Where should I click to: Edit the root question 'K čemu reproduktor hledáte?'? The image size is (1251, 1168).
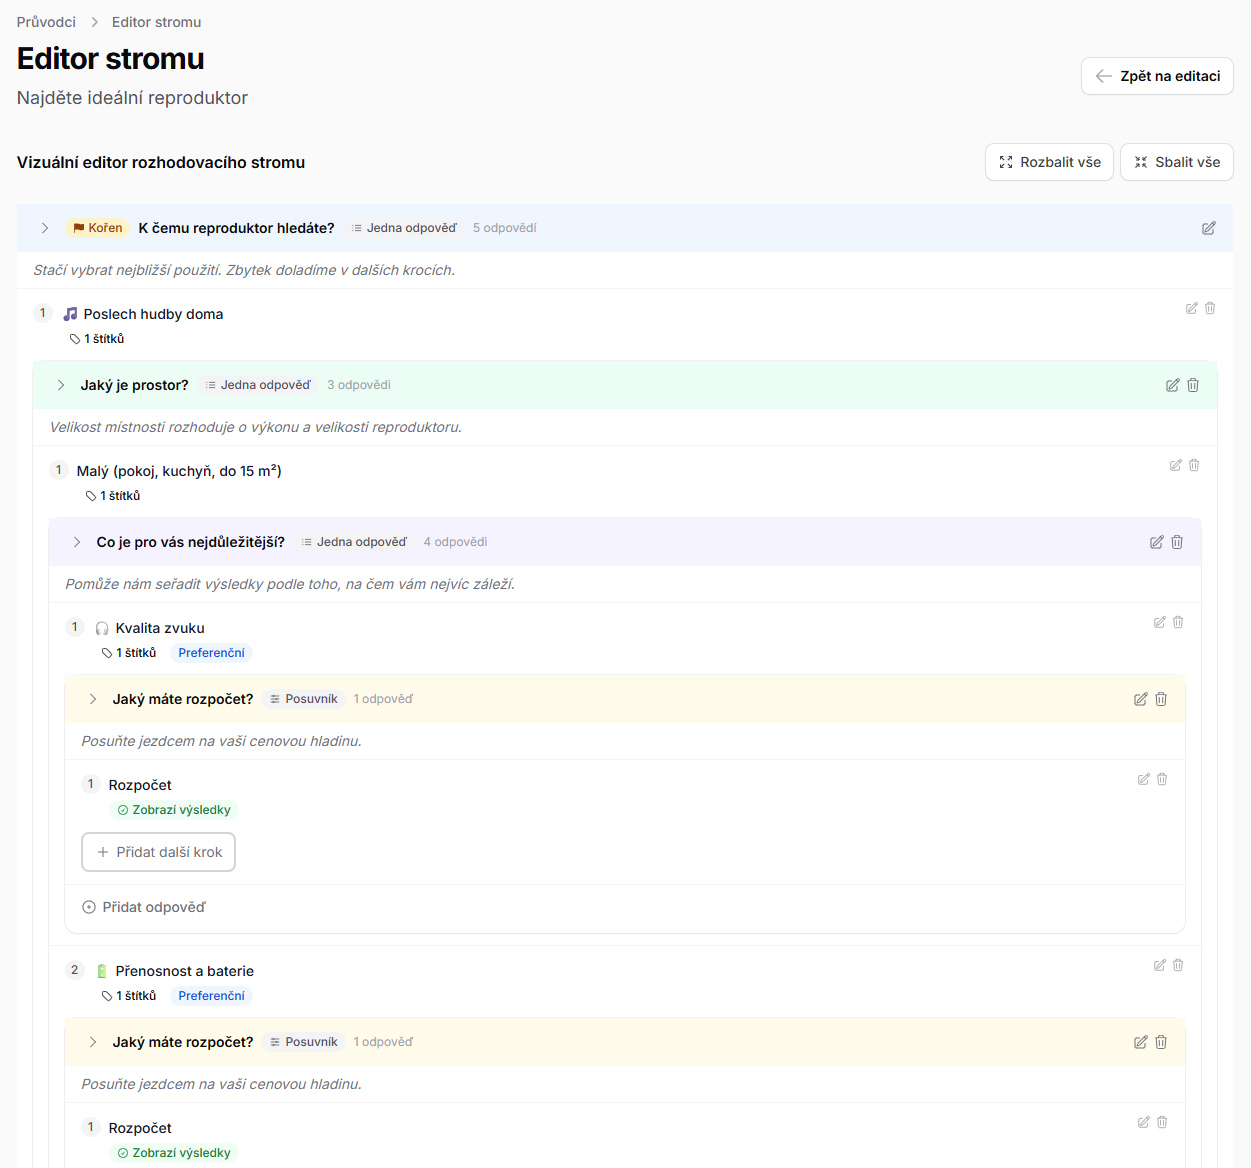(1208, 228)
